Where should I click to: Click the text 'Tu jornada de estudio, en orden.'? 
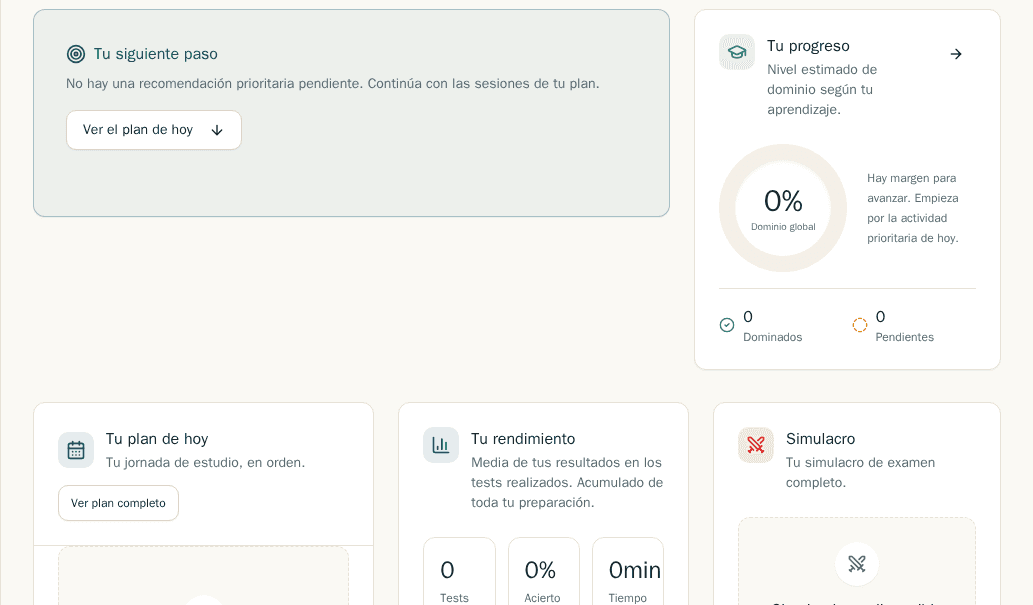(x=206, y=463)
